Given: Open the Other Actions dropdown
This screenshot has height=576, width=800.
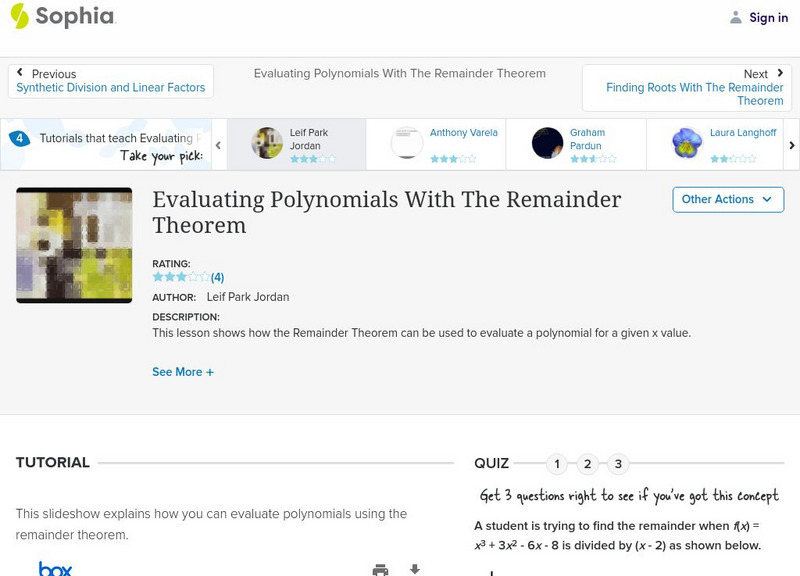Looking at the screenshot, I should (726, 199).
